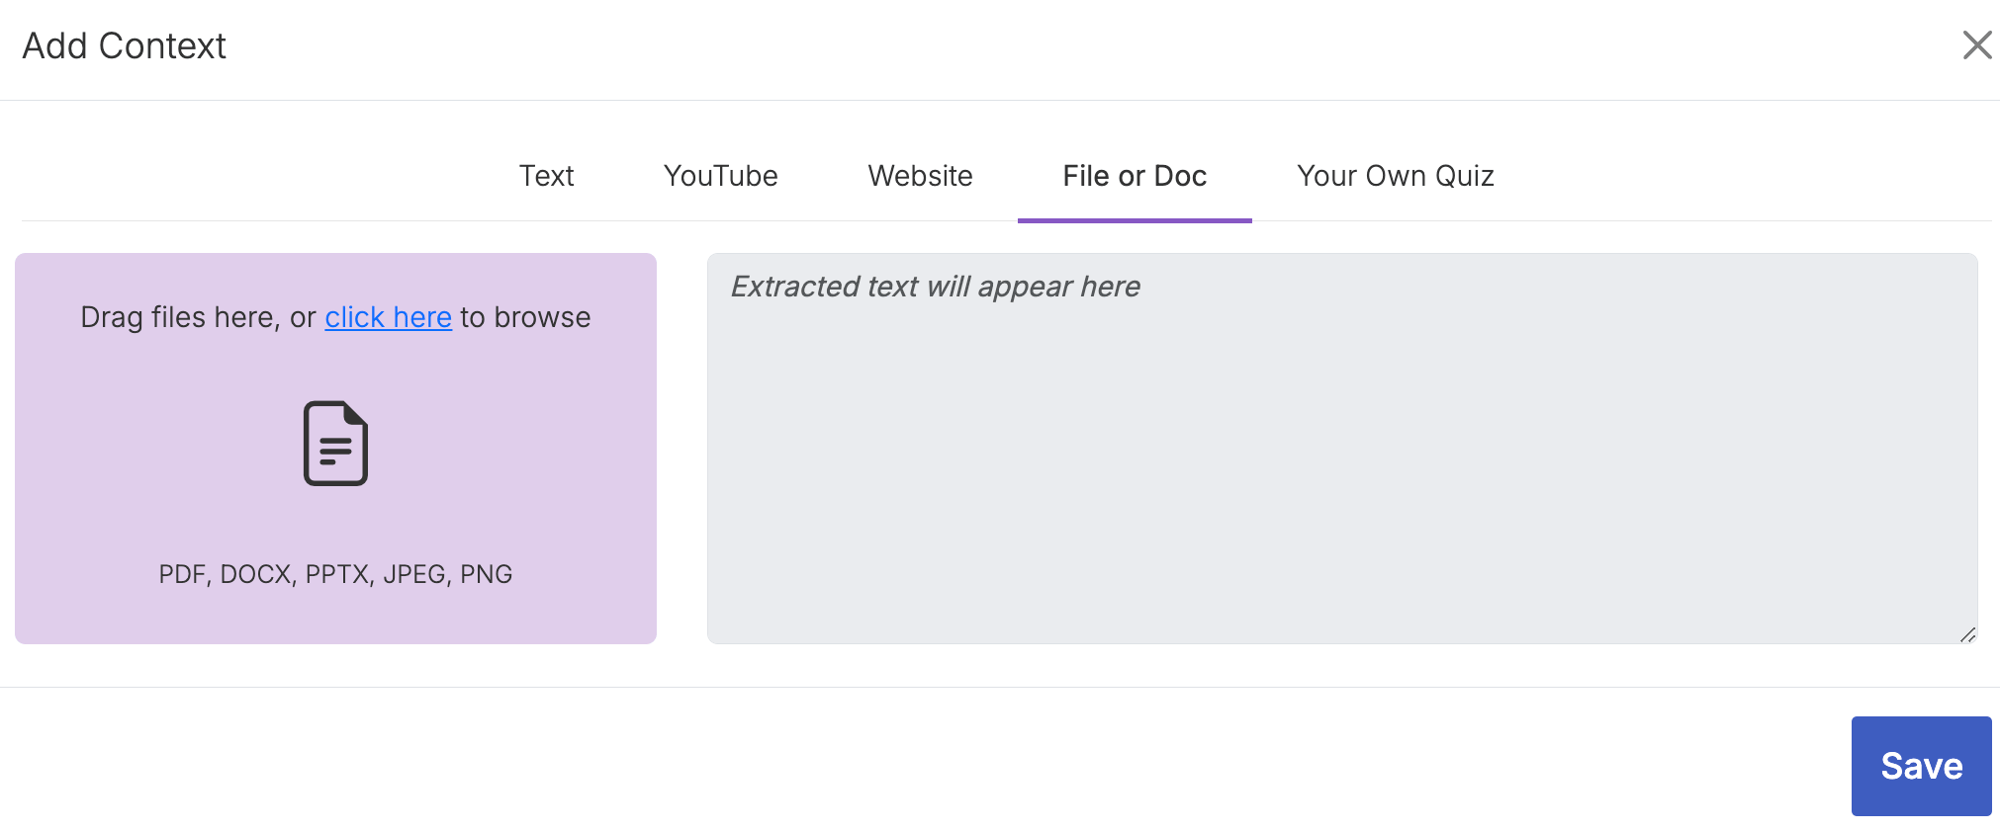The image size is (2000, 832).
Task: Click the document file icon
Action: [x=336, y=443]
